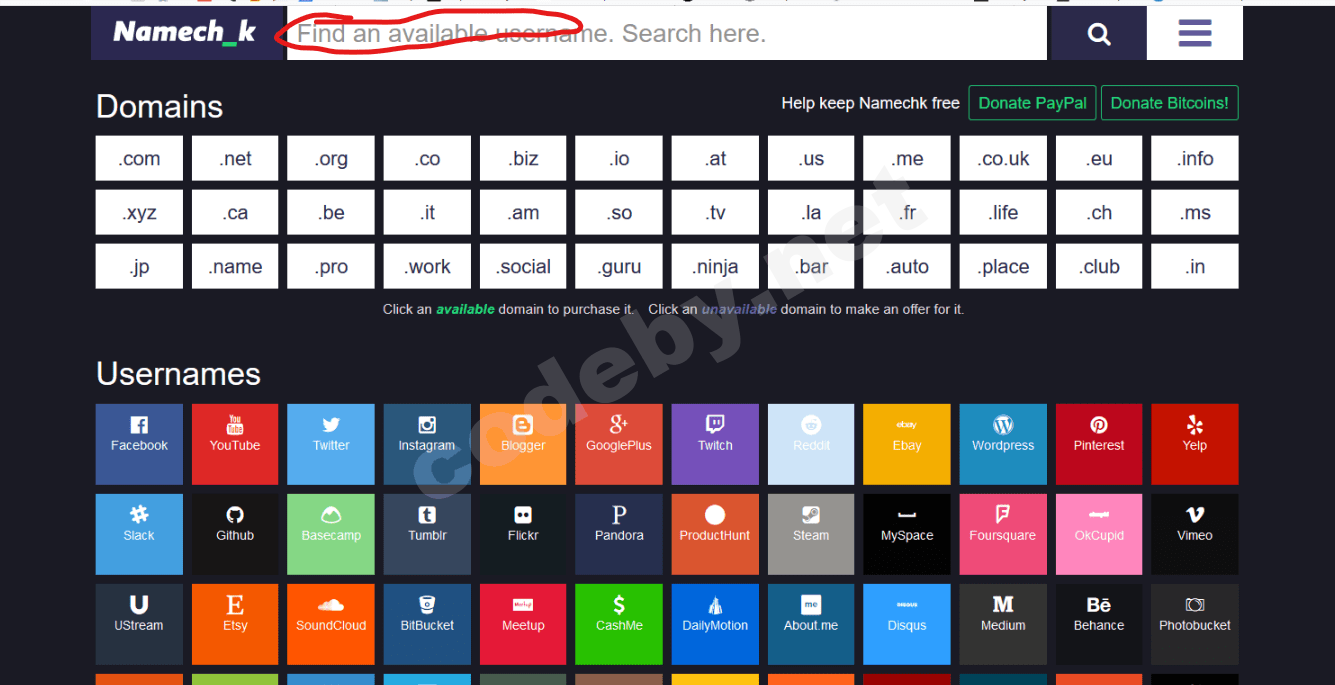Click the BitBucket tile
The height and width of the screenshot is (685, 1335).
(427, 624)
